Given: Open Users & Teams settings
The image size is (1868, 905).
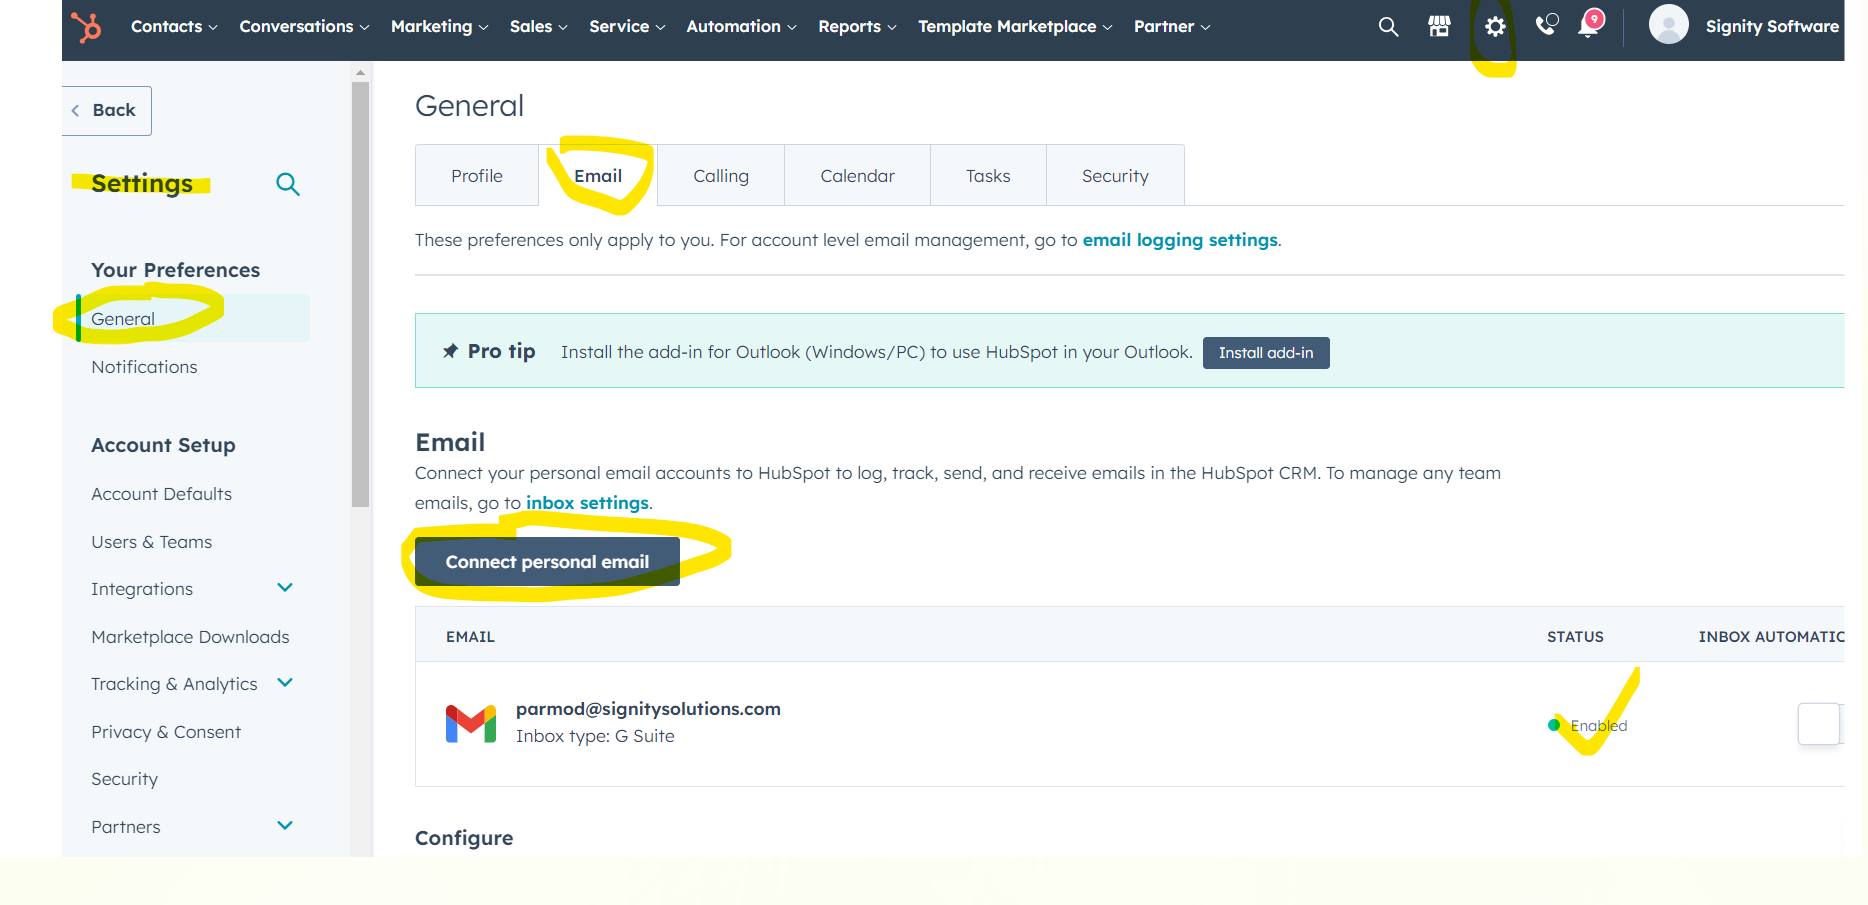Looking at the screenshot, I should [x=151, y=542].
